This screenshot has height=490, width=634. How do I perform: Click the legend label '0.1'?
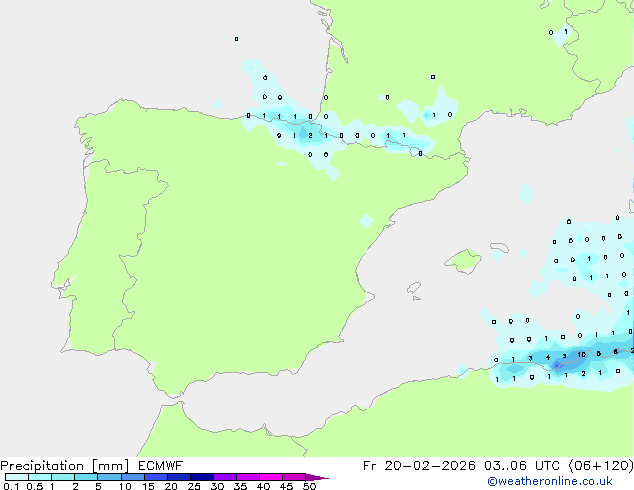coord(11,486)
